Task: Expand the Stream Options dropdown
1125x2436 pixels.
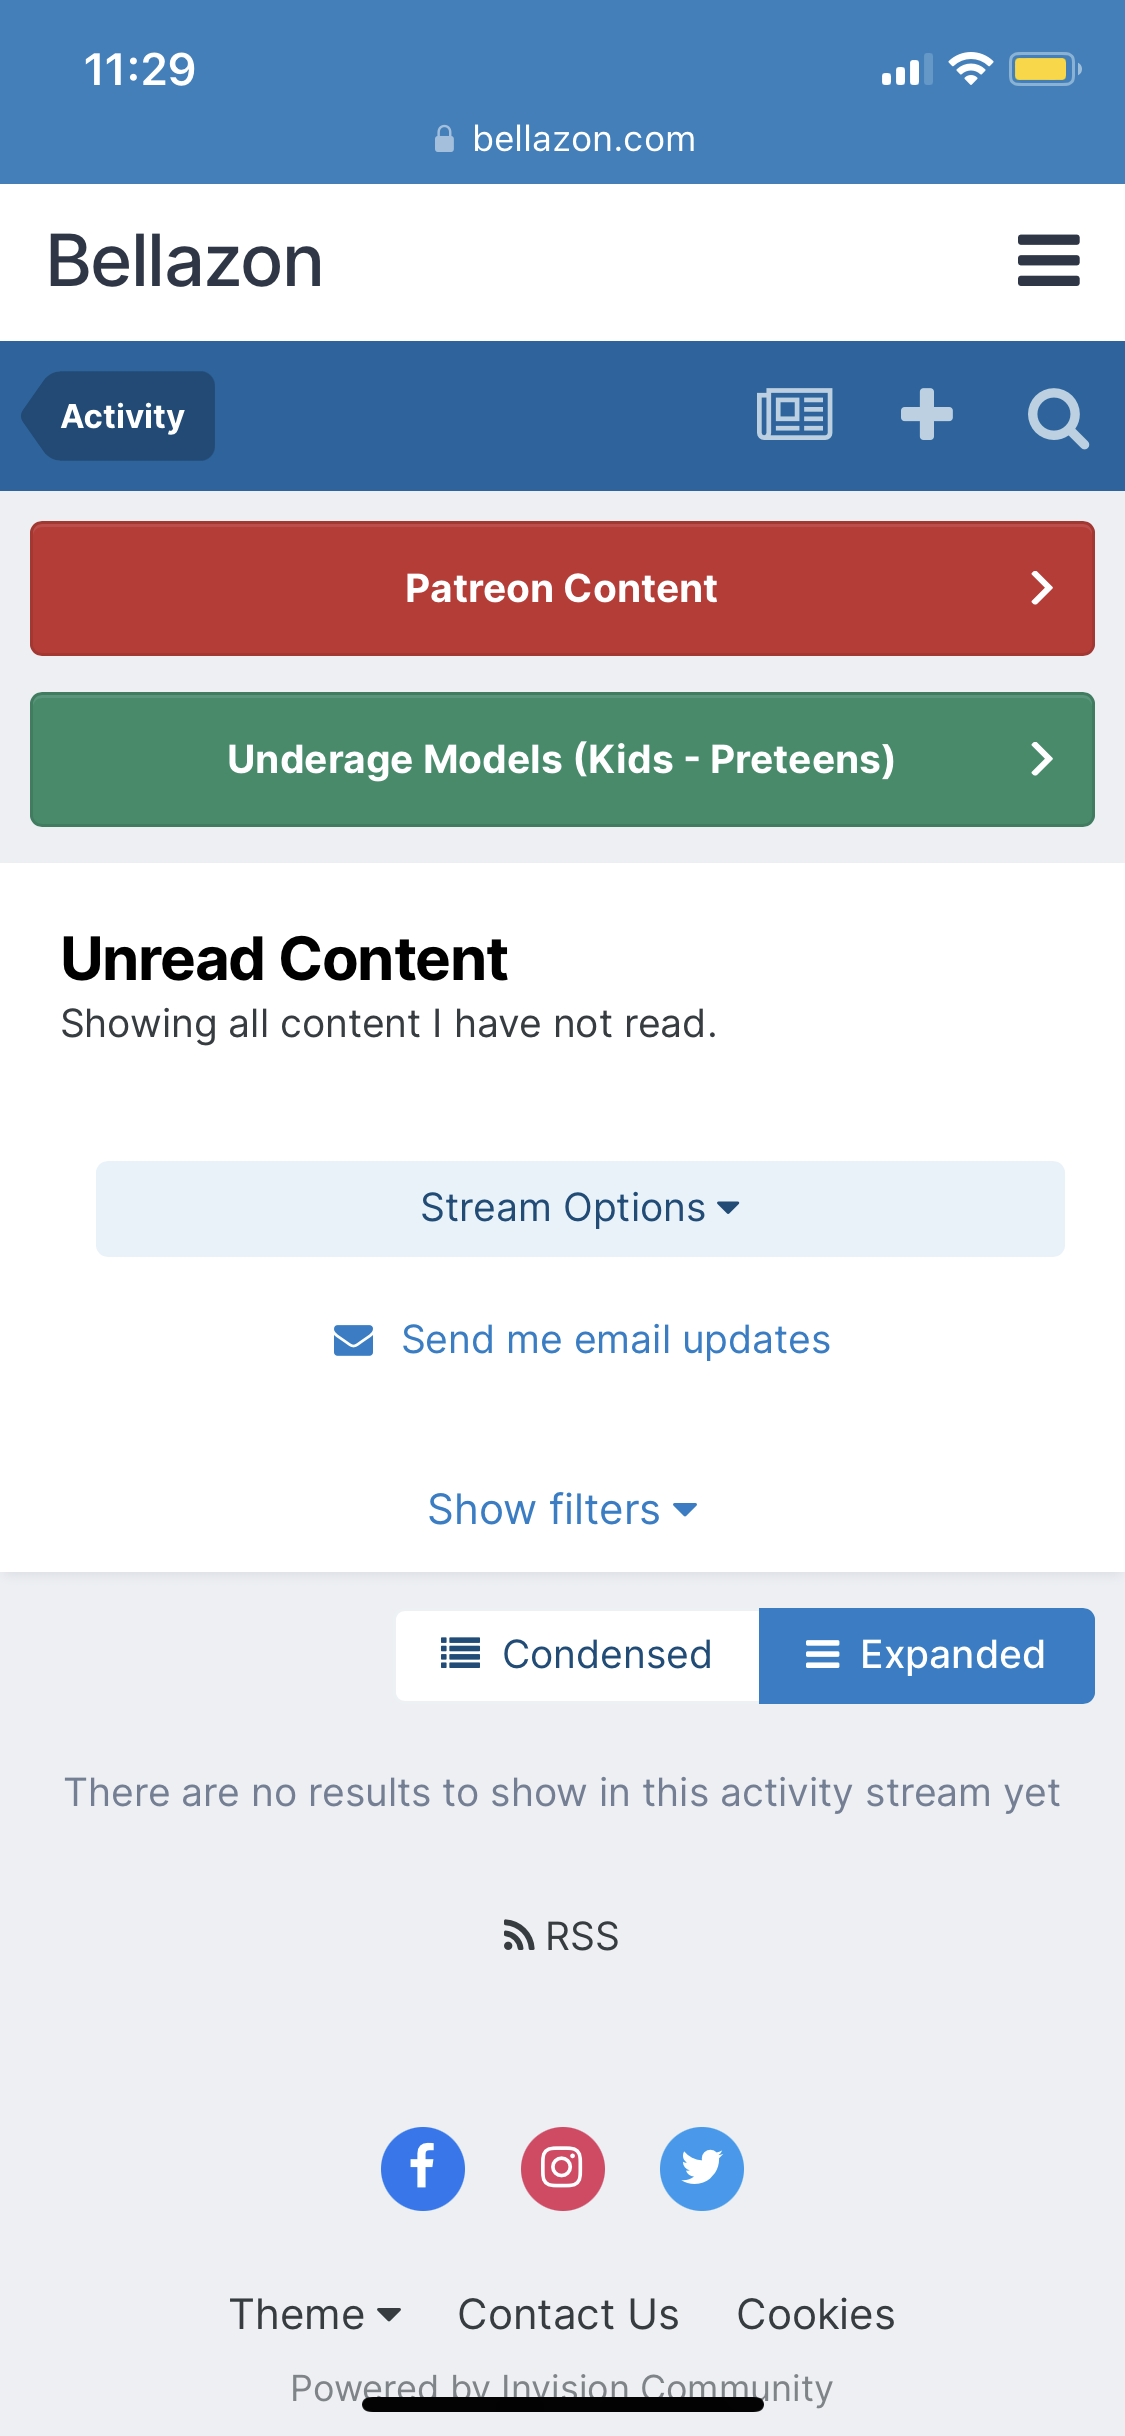Action: click(580, 1208)
